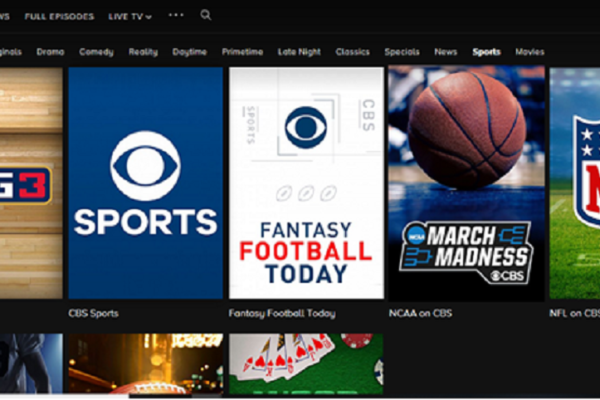Open the poker cards show thumbnail

pyautogui.click(x=305, y=365)
